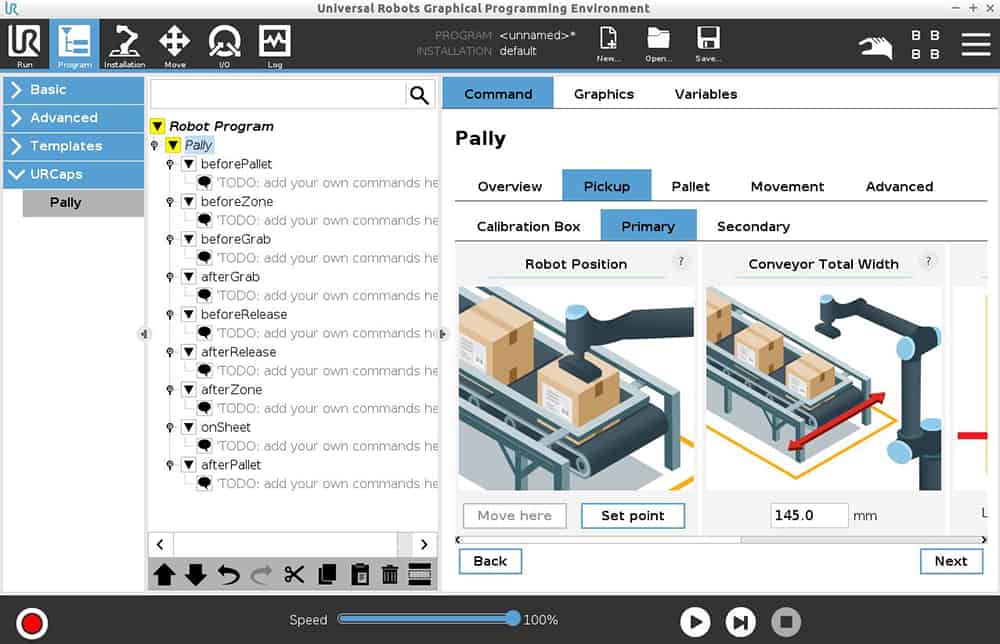Create a new program with New icon

click(608, 43)
